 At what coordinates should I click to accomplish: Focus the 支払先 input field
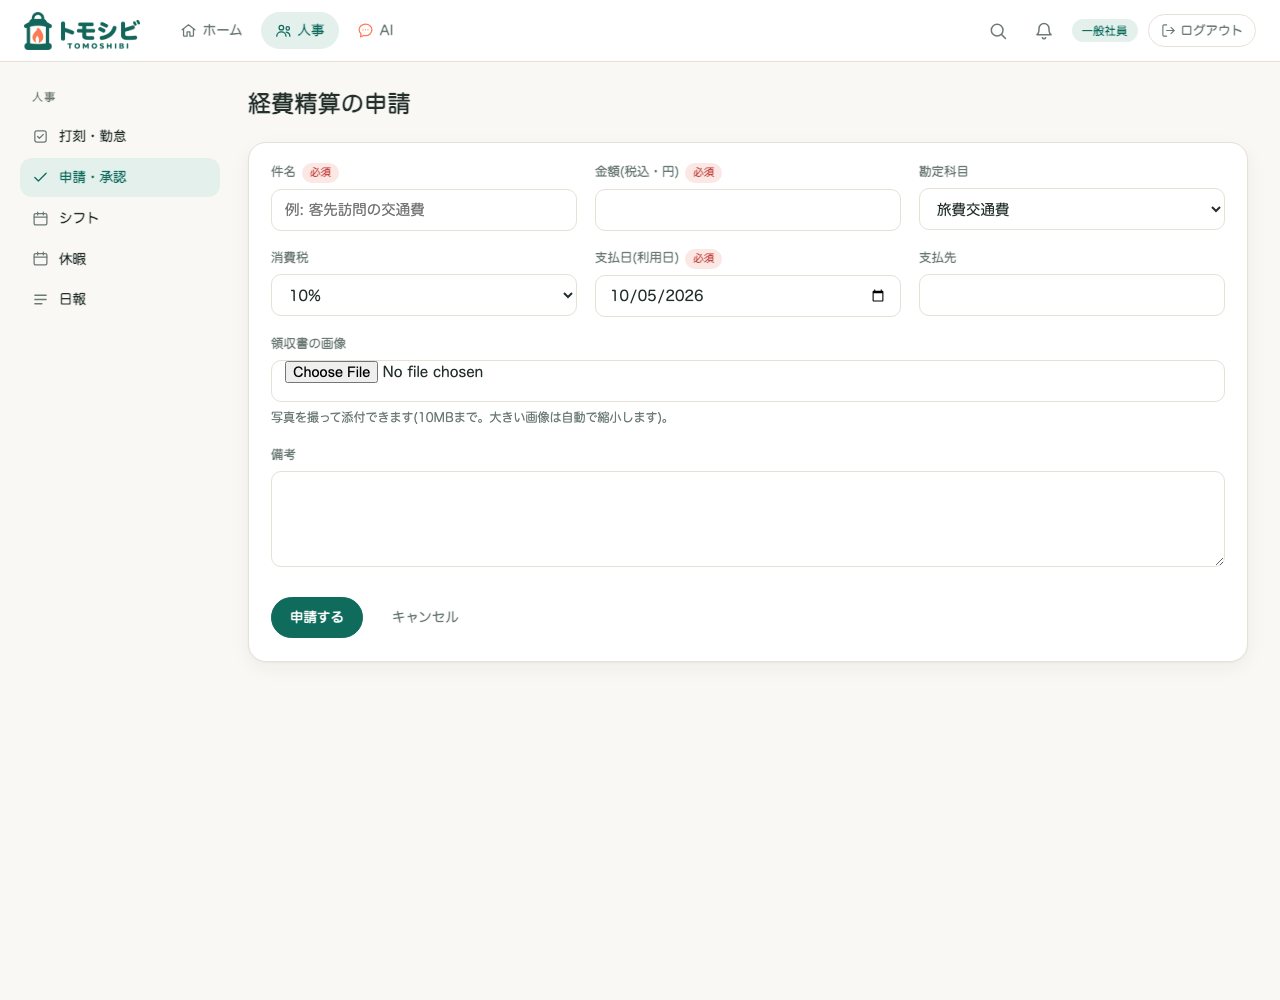tap(1072, 295)
